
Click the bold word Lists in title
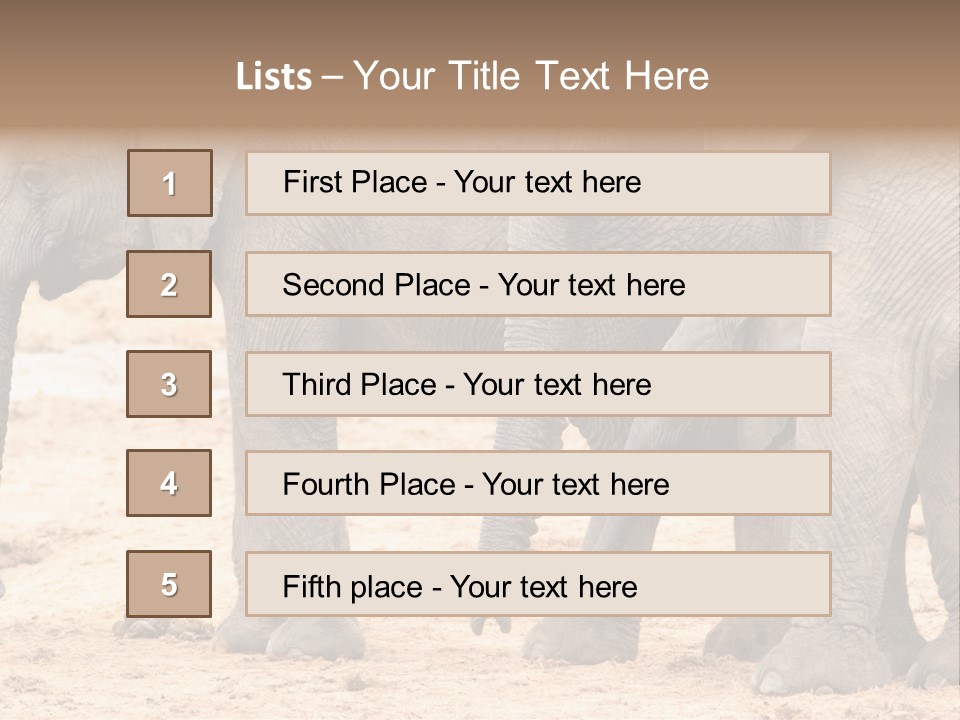pos(274,77)
